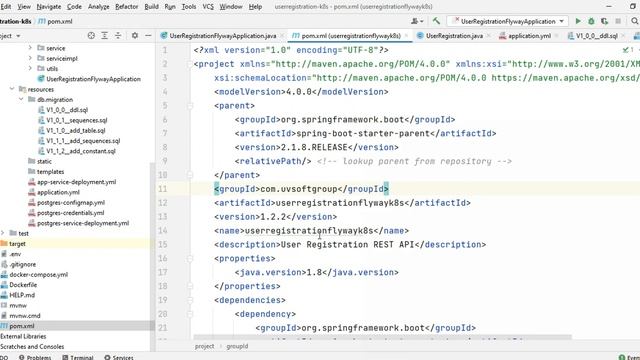Click the grey Stop square icon
This screenshot has width=640, height=360.
click(x=618, y=21)
